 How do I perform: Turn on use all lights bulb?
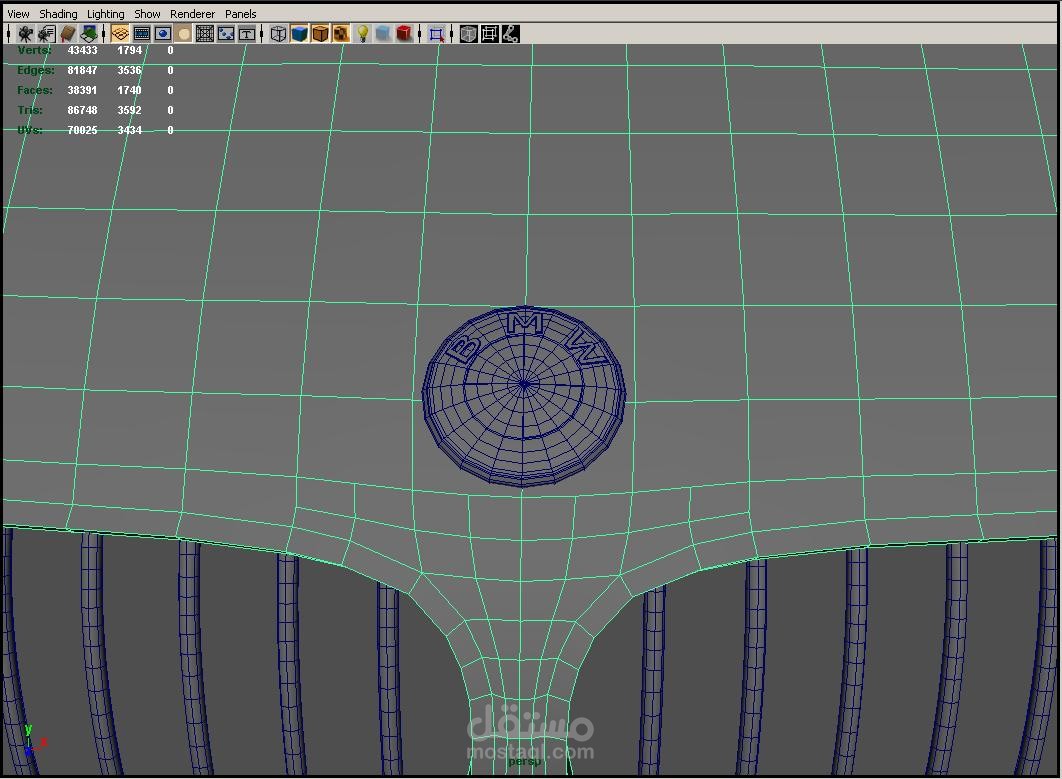point(363,34)
